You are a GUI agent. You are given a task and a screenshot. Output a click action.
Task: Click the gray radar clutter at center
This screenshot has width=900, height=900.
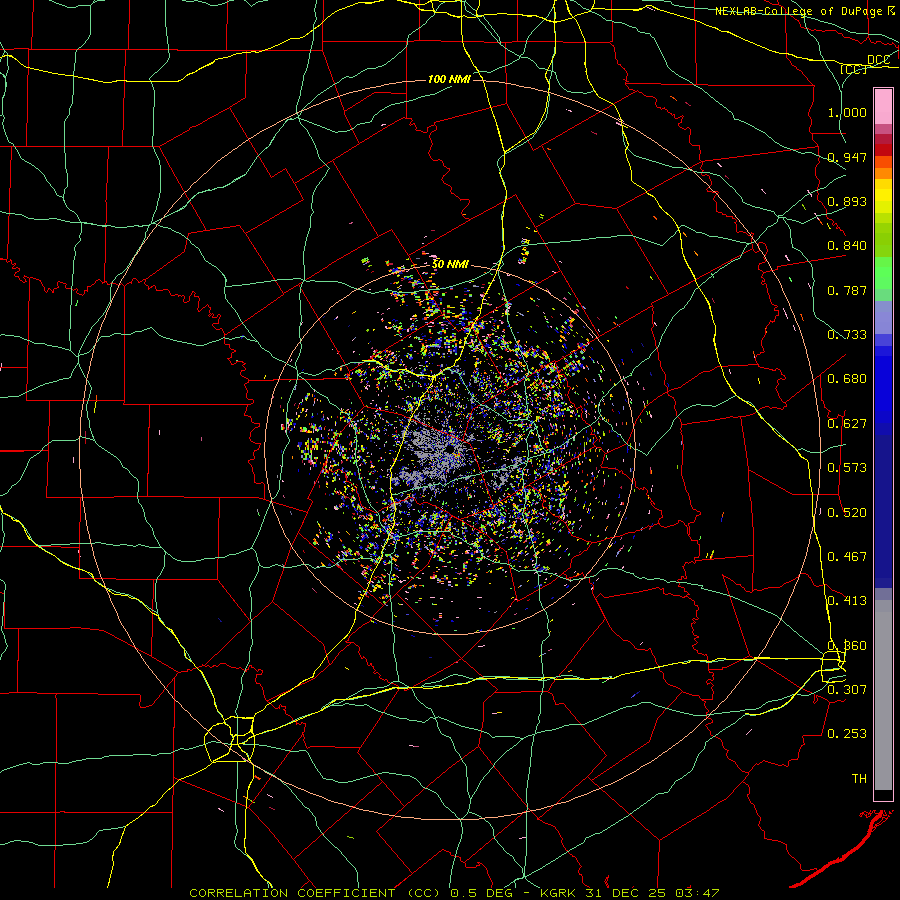[x=435, y=453]
